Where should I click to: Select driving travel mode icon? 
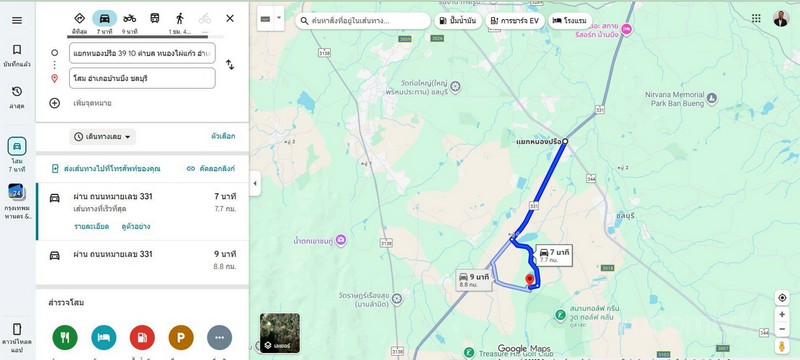coord(105,18)
